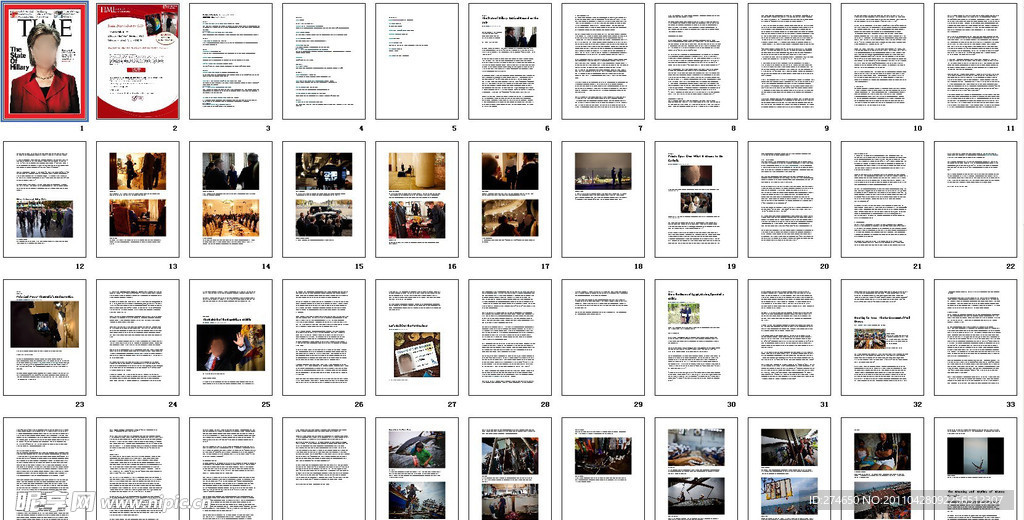Click page number label 1

pos(82,128)
